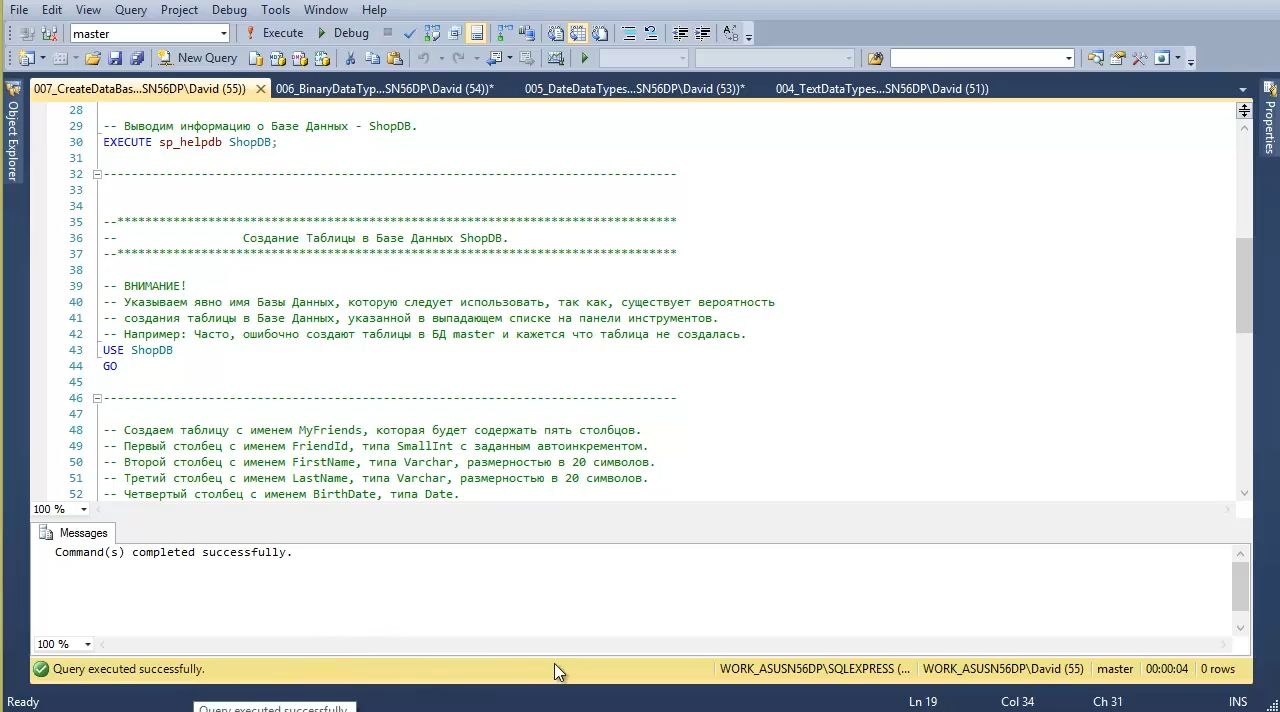Open the Find combo box dropdown
Screen dimensions: 1280x712
point(1068,58)
